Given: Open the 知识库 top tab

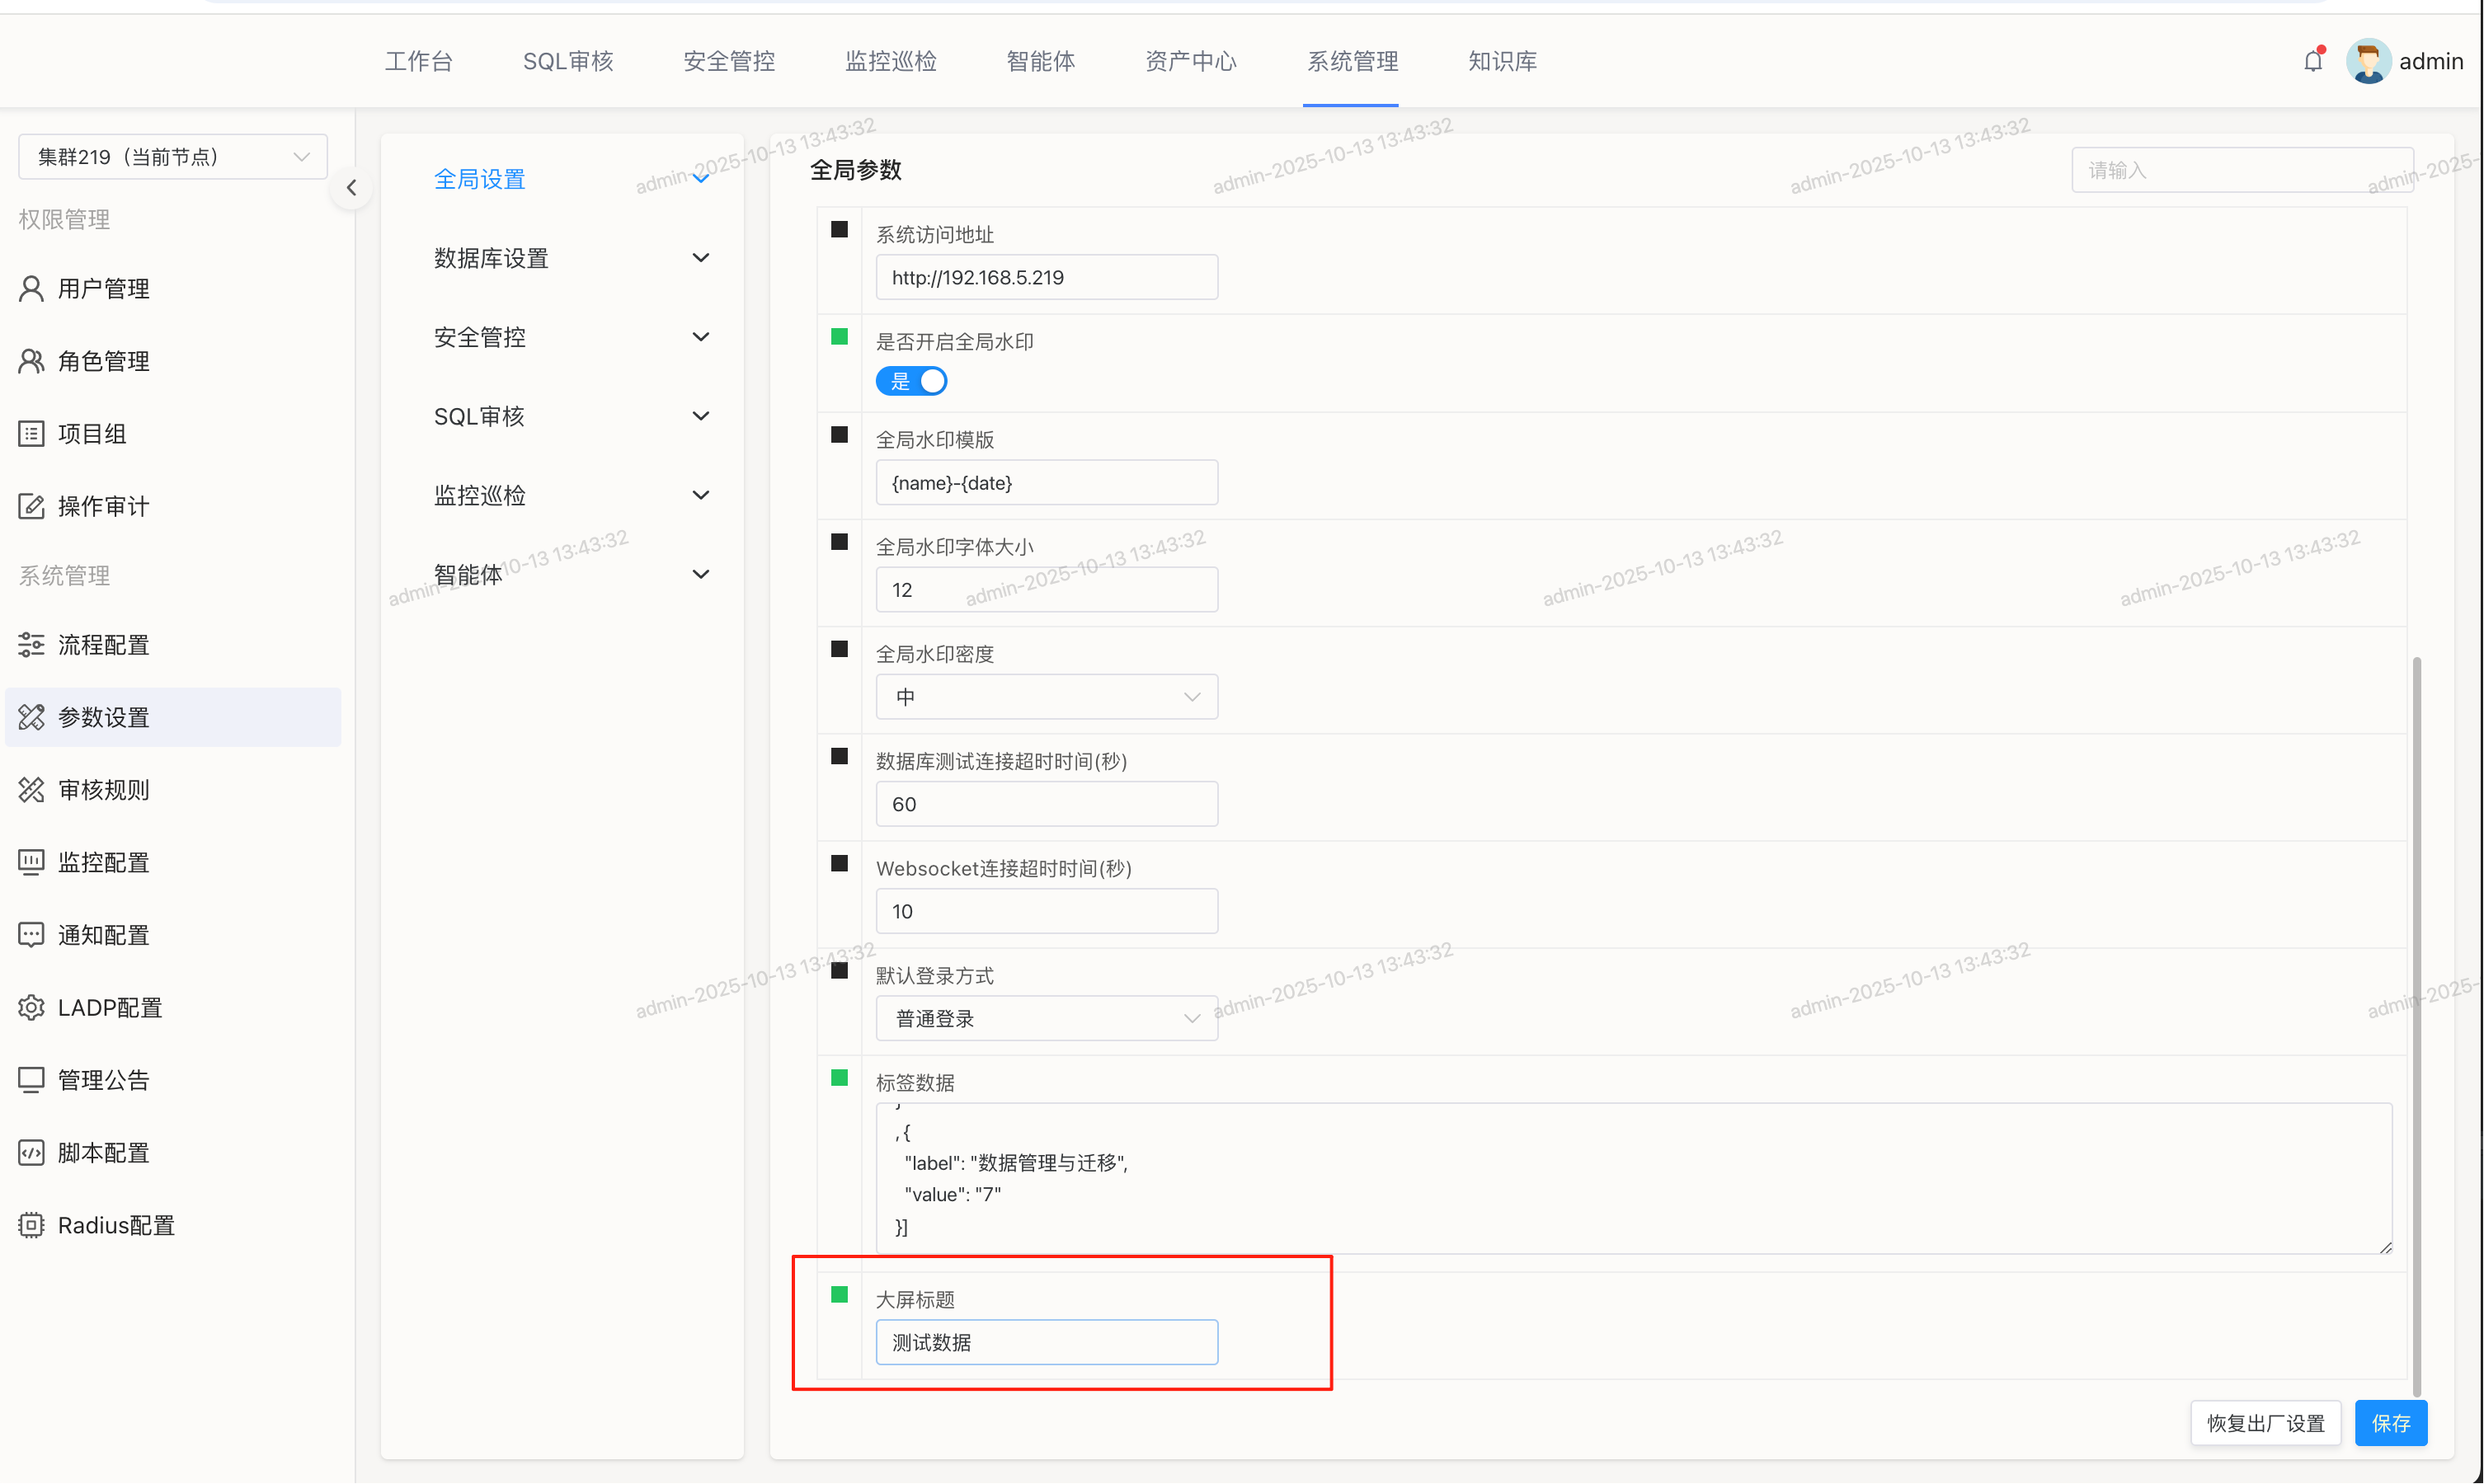Looking at the screenshot, I should coord(1502,62).
